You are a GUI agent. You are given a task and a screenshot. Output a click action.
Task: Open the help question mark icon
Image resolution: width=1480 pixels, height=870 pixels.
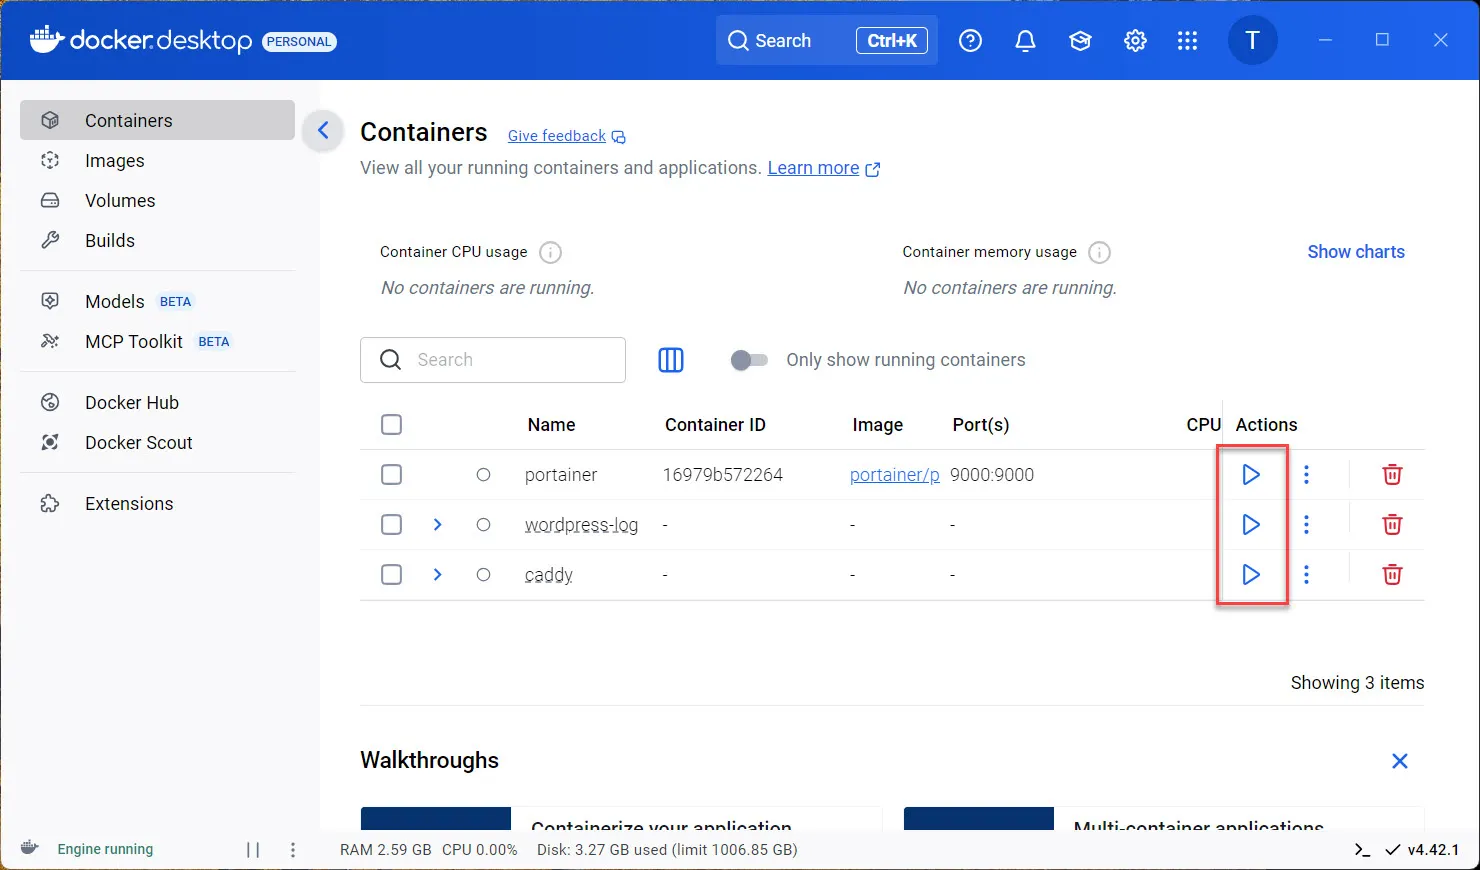click(970, 40)
